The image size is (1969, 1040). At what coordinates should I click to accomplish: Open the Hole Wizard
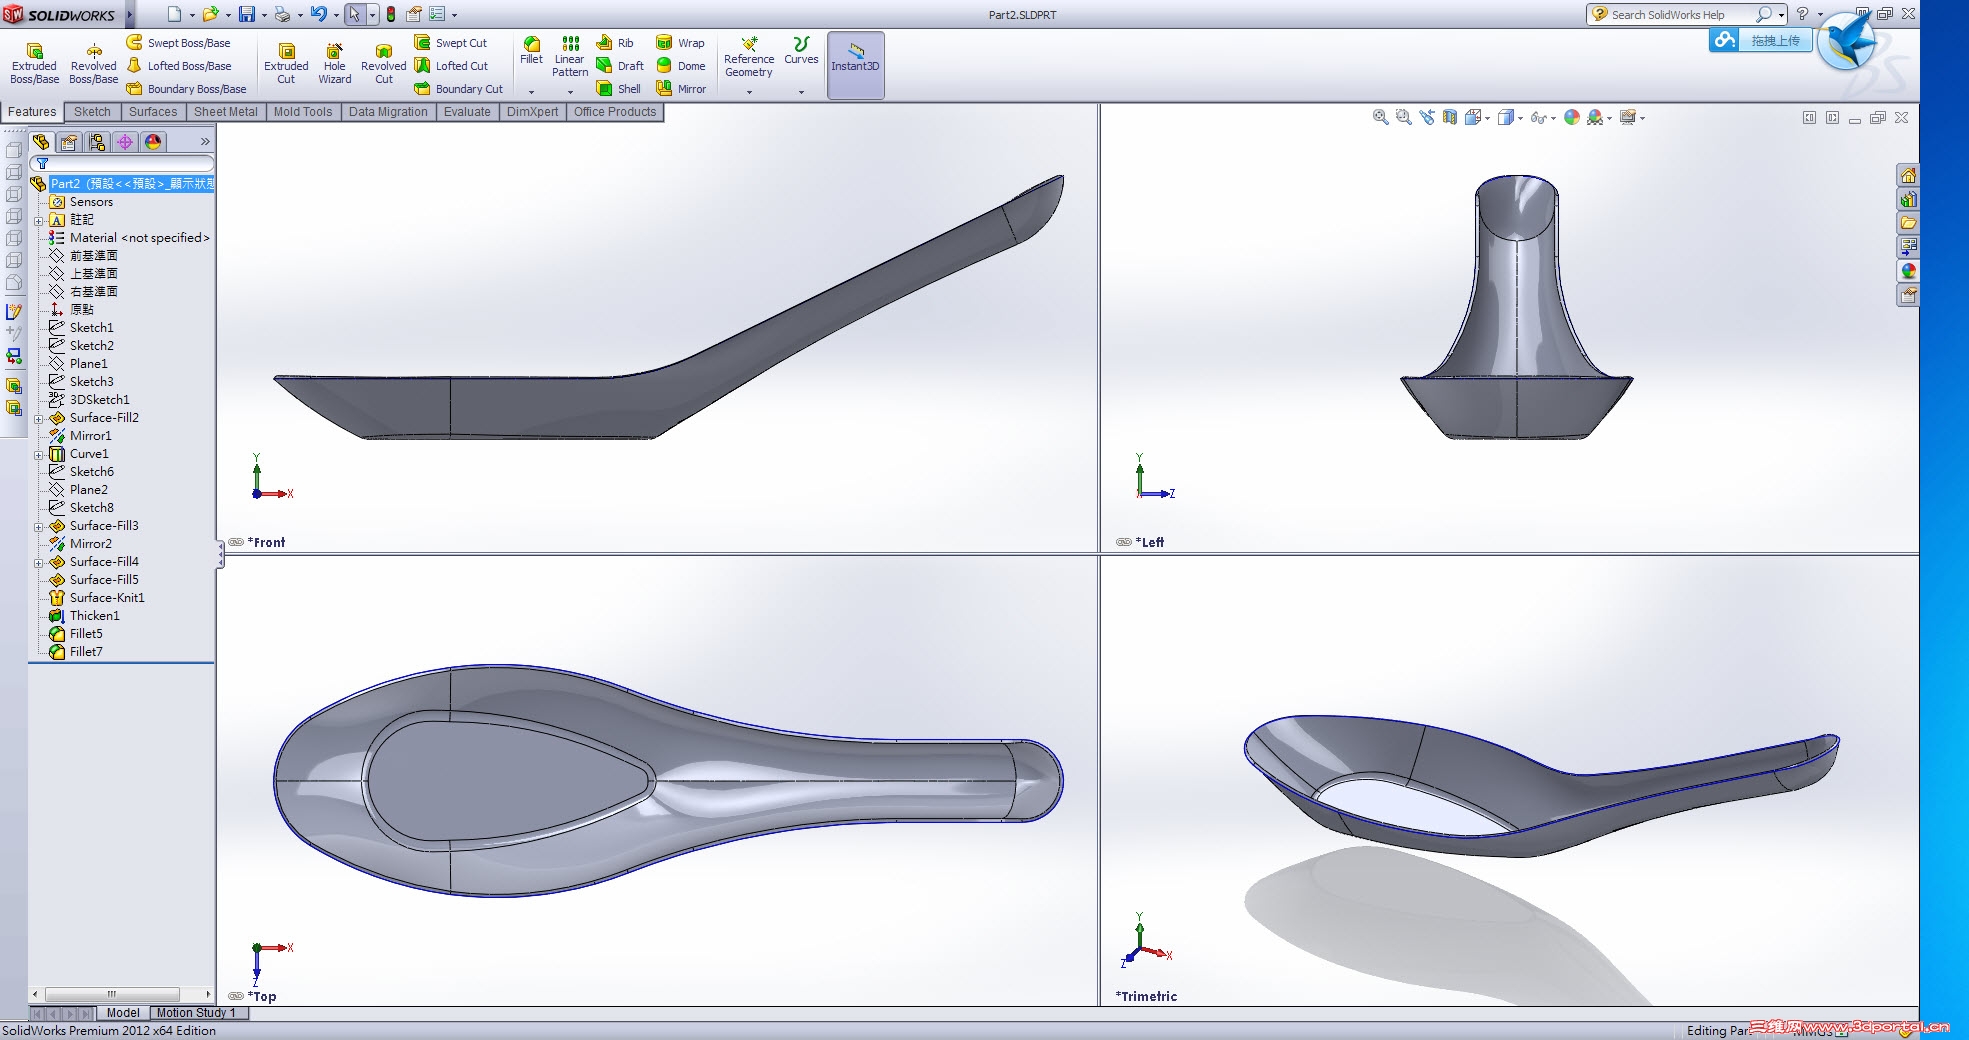pos(335,64)
